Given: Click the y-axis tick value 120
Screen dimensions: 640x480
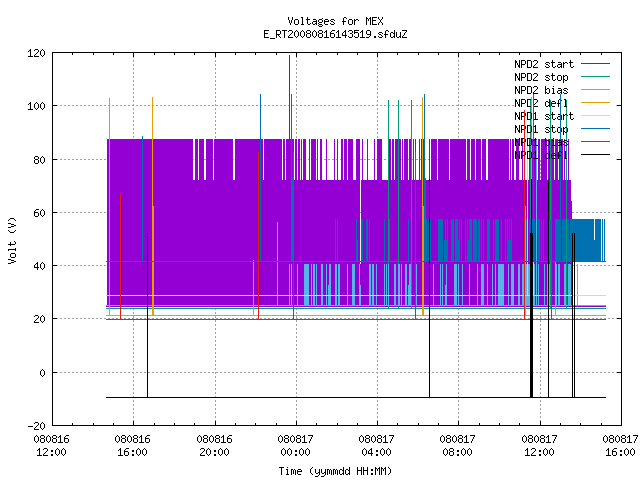Looking at the screenshot, I should coord(36,53).
